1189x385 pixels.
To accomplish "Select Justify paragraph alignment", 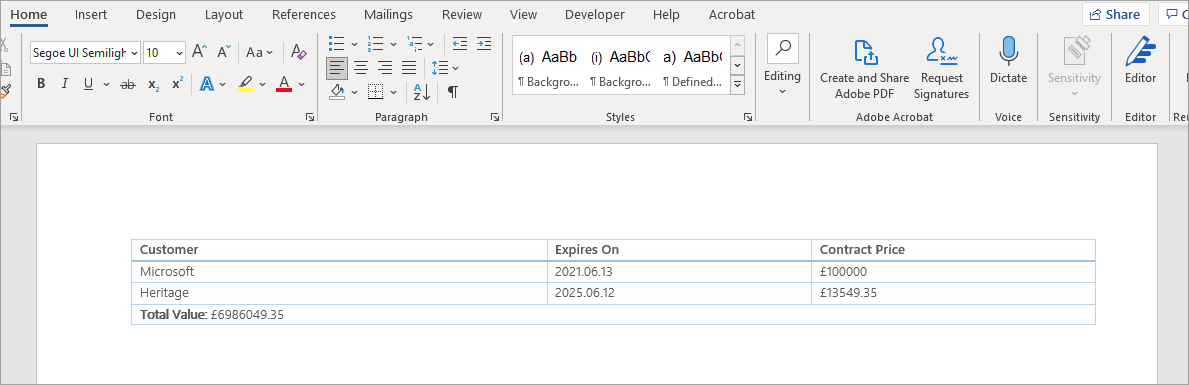I will [x=409, y=68].
